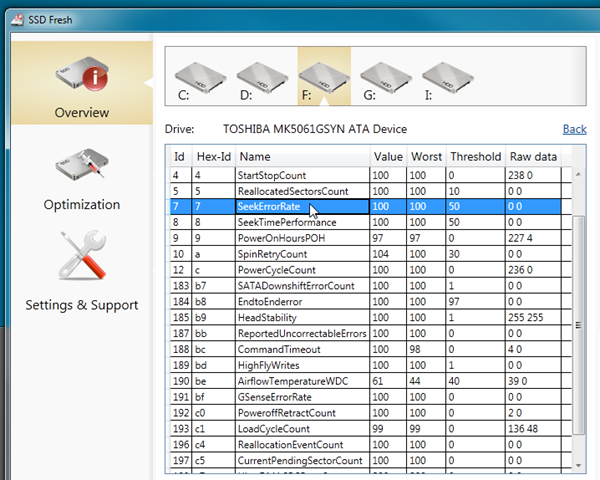Image resolution: width=600 pixels, height=480 pixels.
Task: Select the G: drive icon
Action: (386, 78)
